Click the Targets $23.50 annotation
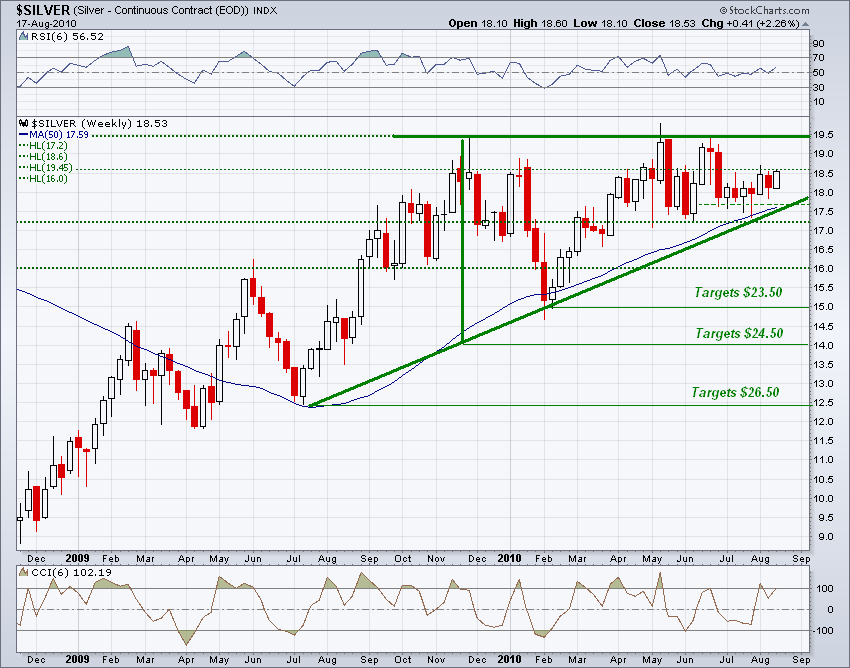Viewport: 850px width, 668px height. click(x=738, y=292)
